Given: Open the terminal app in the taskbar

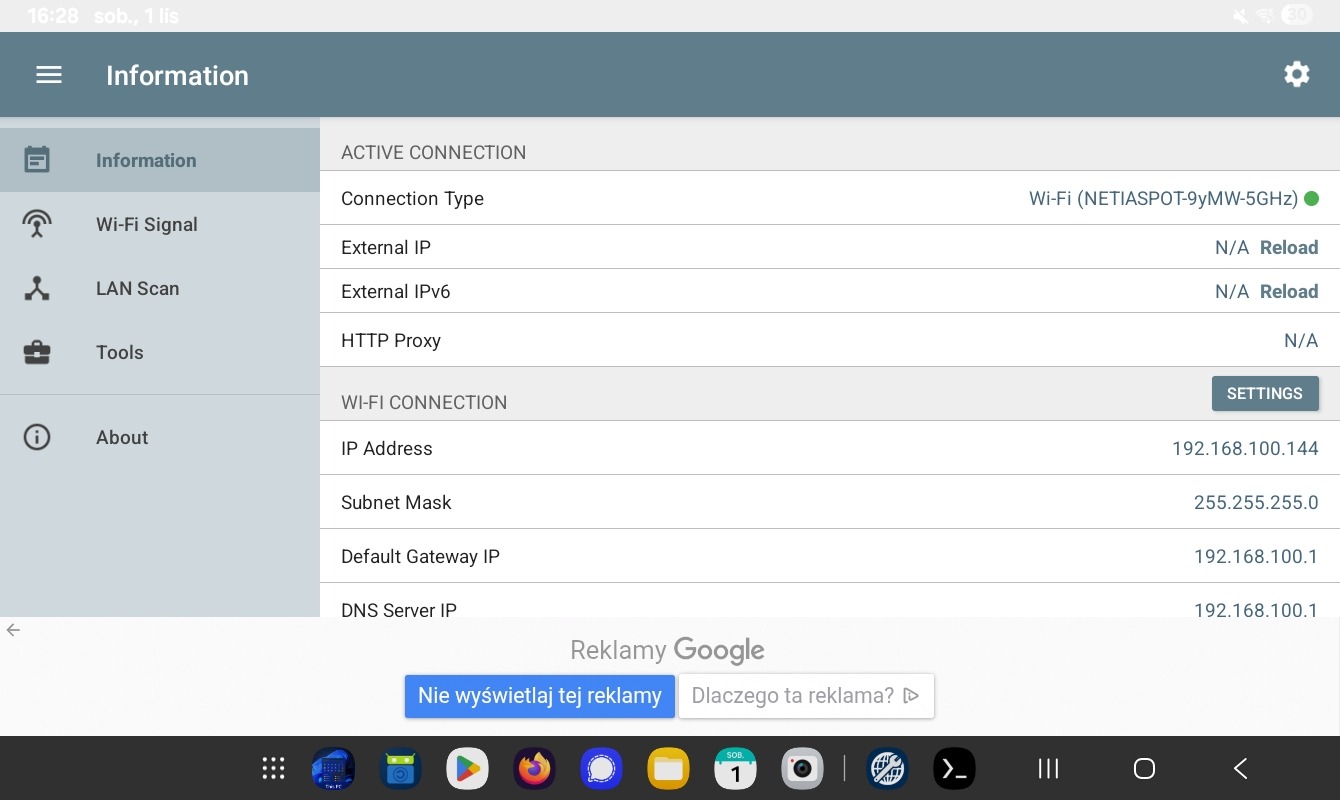Looking at the screenshot, I should 954,768.
